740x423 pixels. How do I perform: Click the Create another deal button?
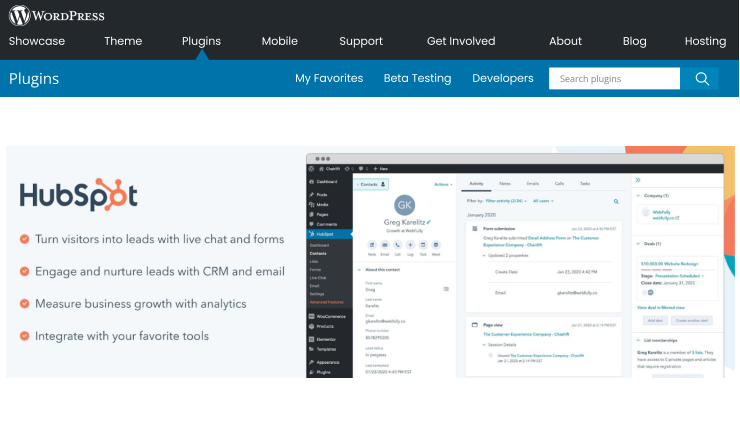point(691,321)
